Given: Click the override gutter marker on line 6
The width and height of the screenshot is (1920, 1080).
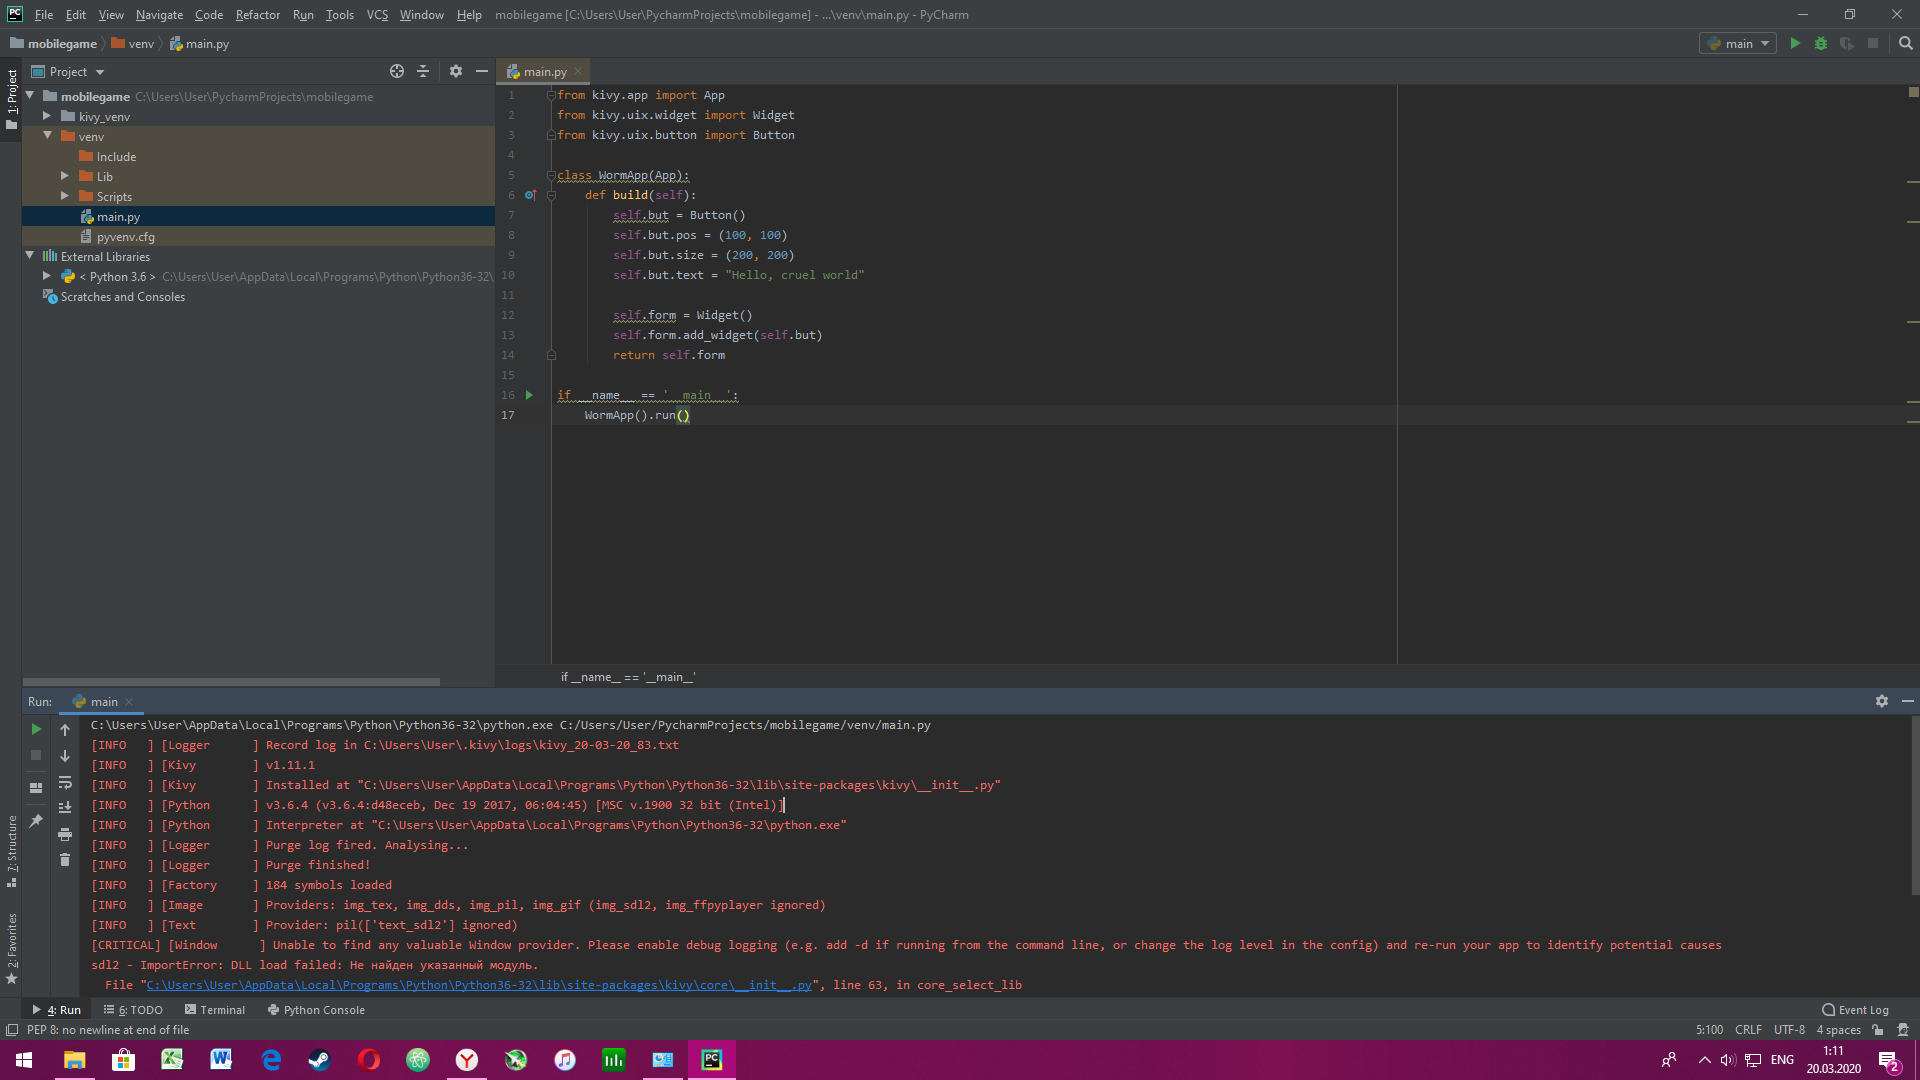Looking at the screenshot, I should click(530, 195).
